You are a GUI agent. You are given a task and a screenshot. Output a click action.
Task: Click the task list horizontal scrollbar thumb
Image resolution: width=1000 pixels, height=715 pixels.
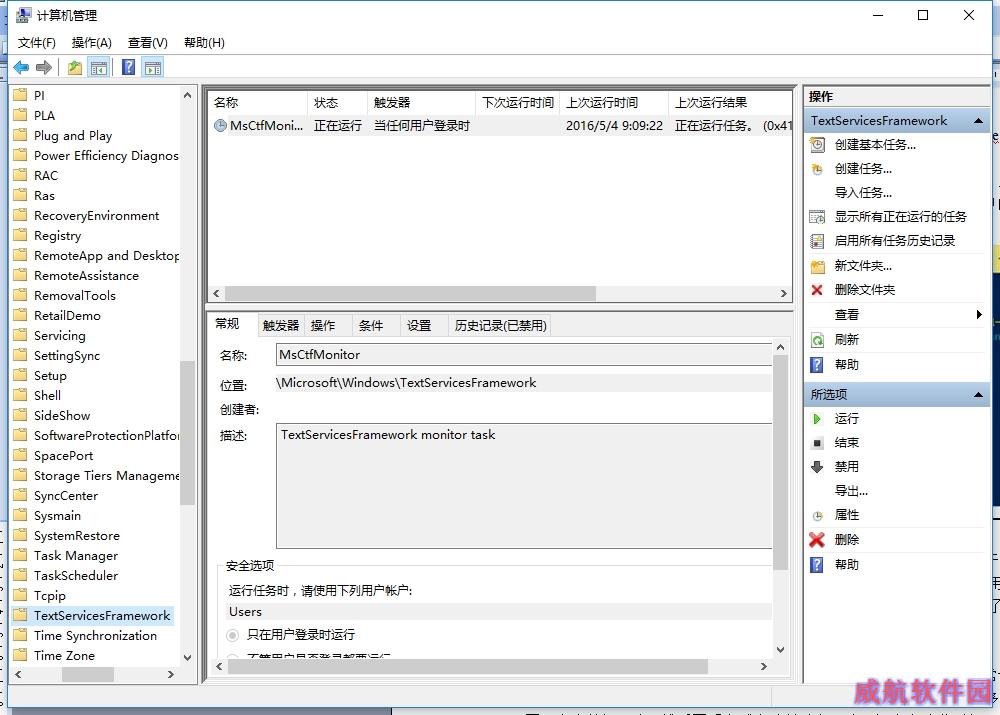point(411,293)
